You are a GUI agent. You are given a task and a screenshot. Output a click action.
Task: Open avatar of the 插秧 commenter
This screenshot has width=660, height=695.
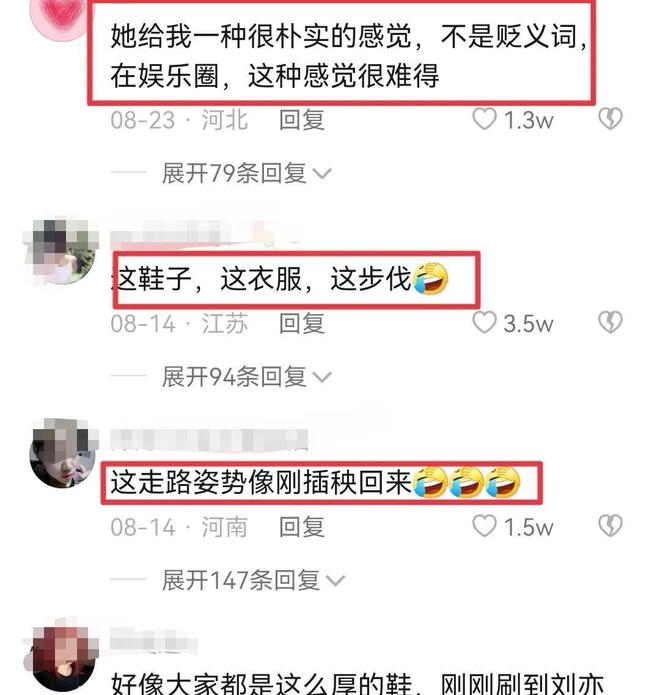click(x=62, y=453)
